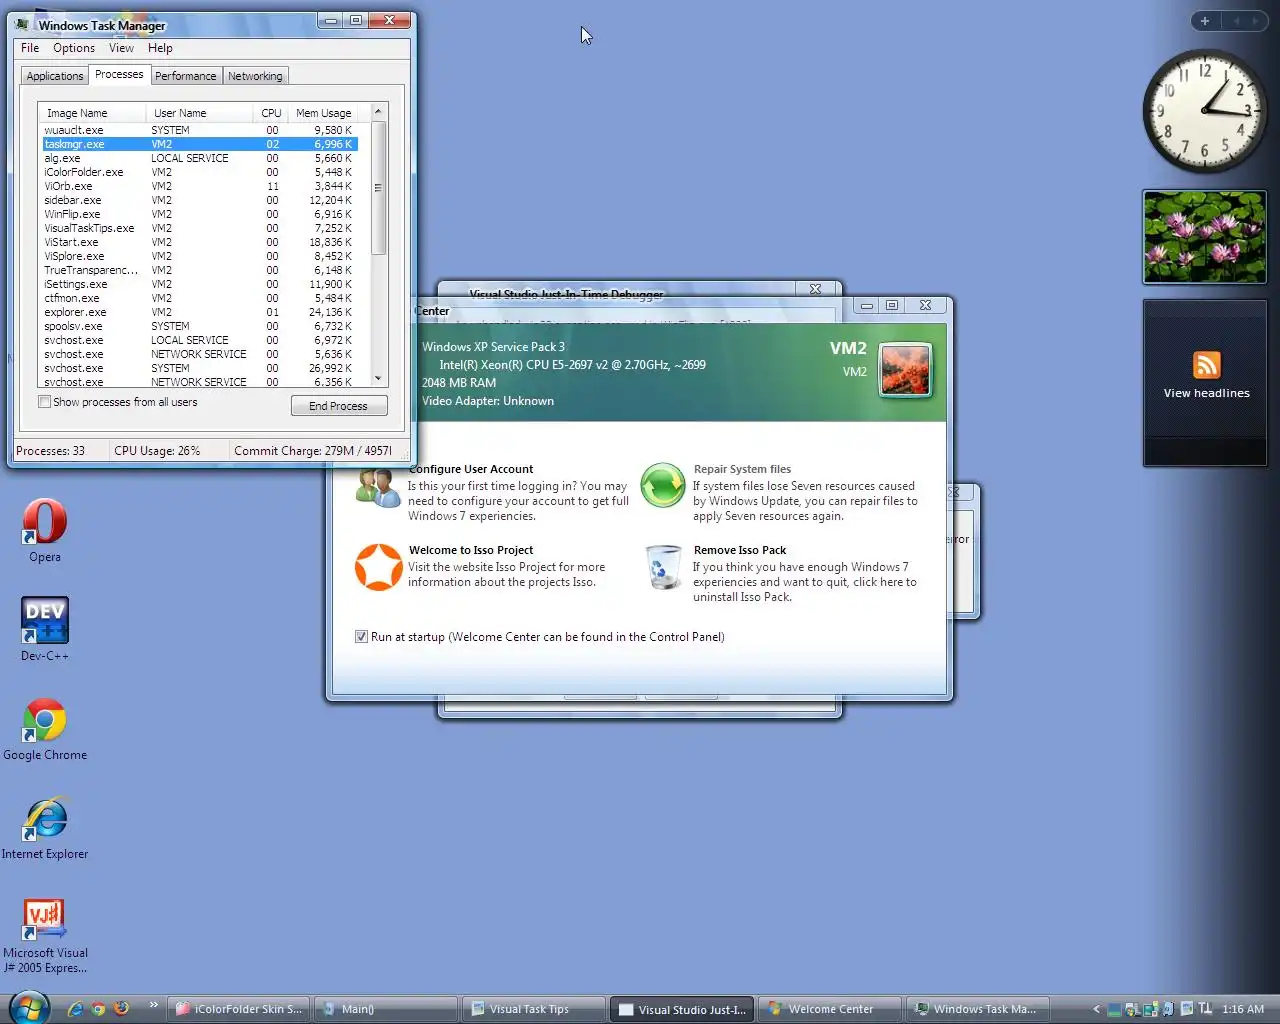The height and width of the screenshot is (1024, 1280).
Task: Select the sidebar.exe process row
Action: tap(199, 200)
